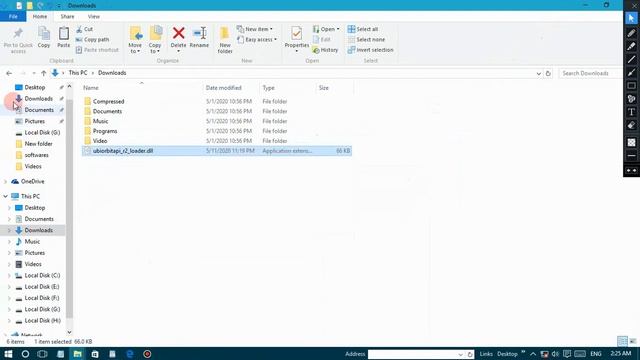The width and height of the screenshot is (640, 360).
Task: Click Copy path in ribbon
Action: click(93, 40)
